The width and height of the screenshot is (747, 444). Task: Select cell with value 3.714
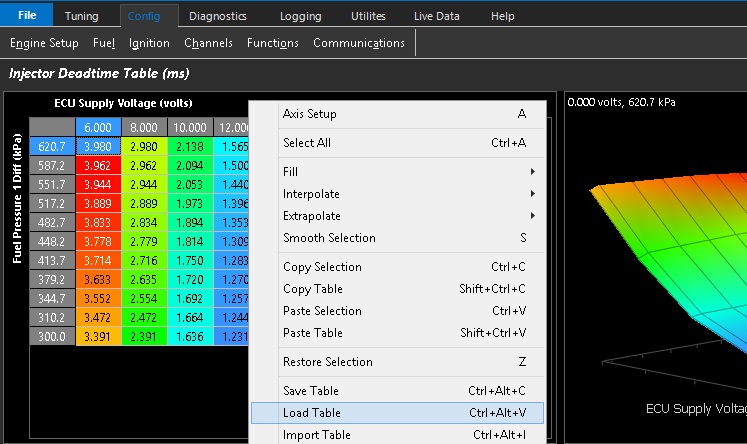click(x=98, y=261)
